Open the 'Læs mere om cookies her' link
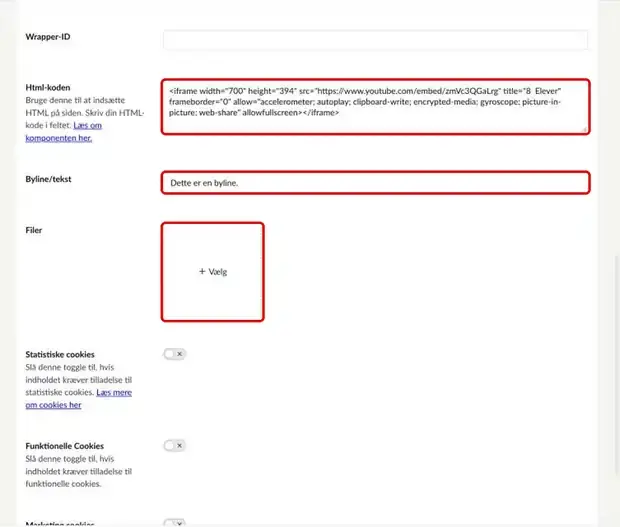620x527 pixels. pyautogui.click(x=79, y=399)
